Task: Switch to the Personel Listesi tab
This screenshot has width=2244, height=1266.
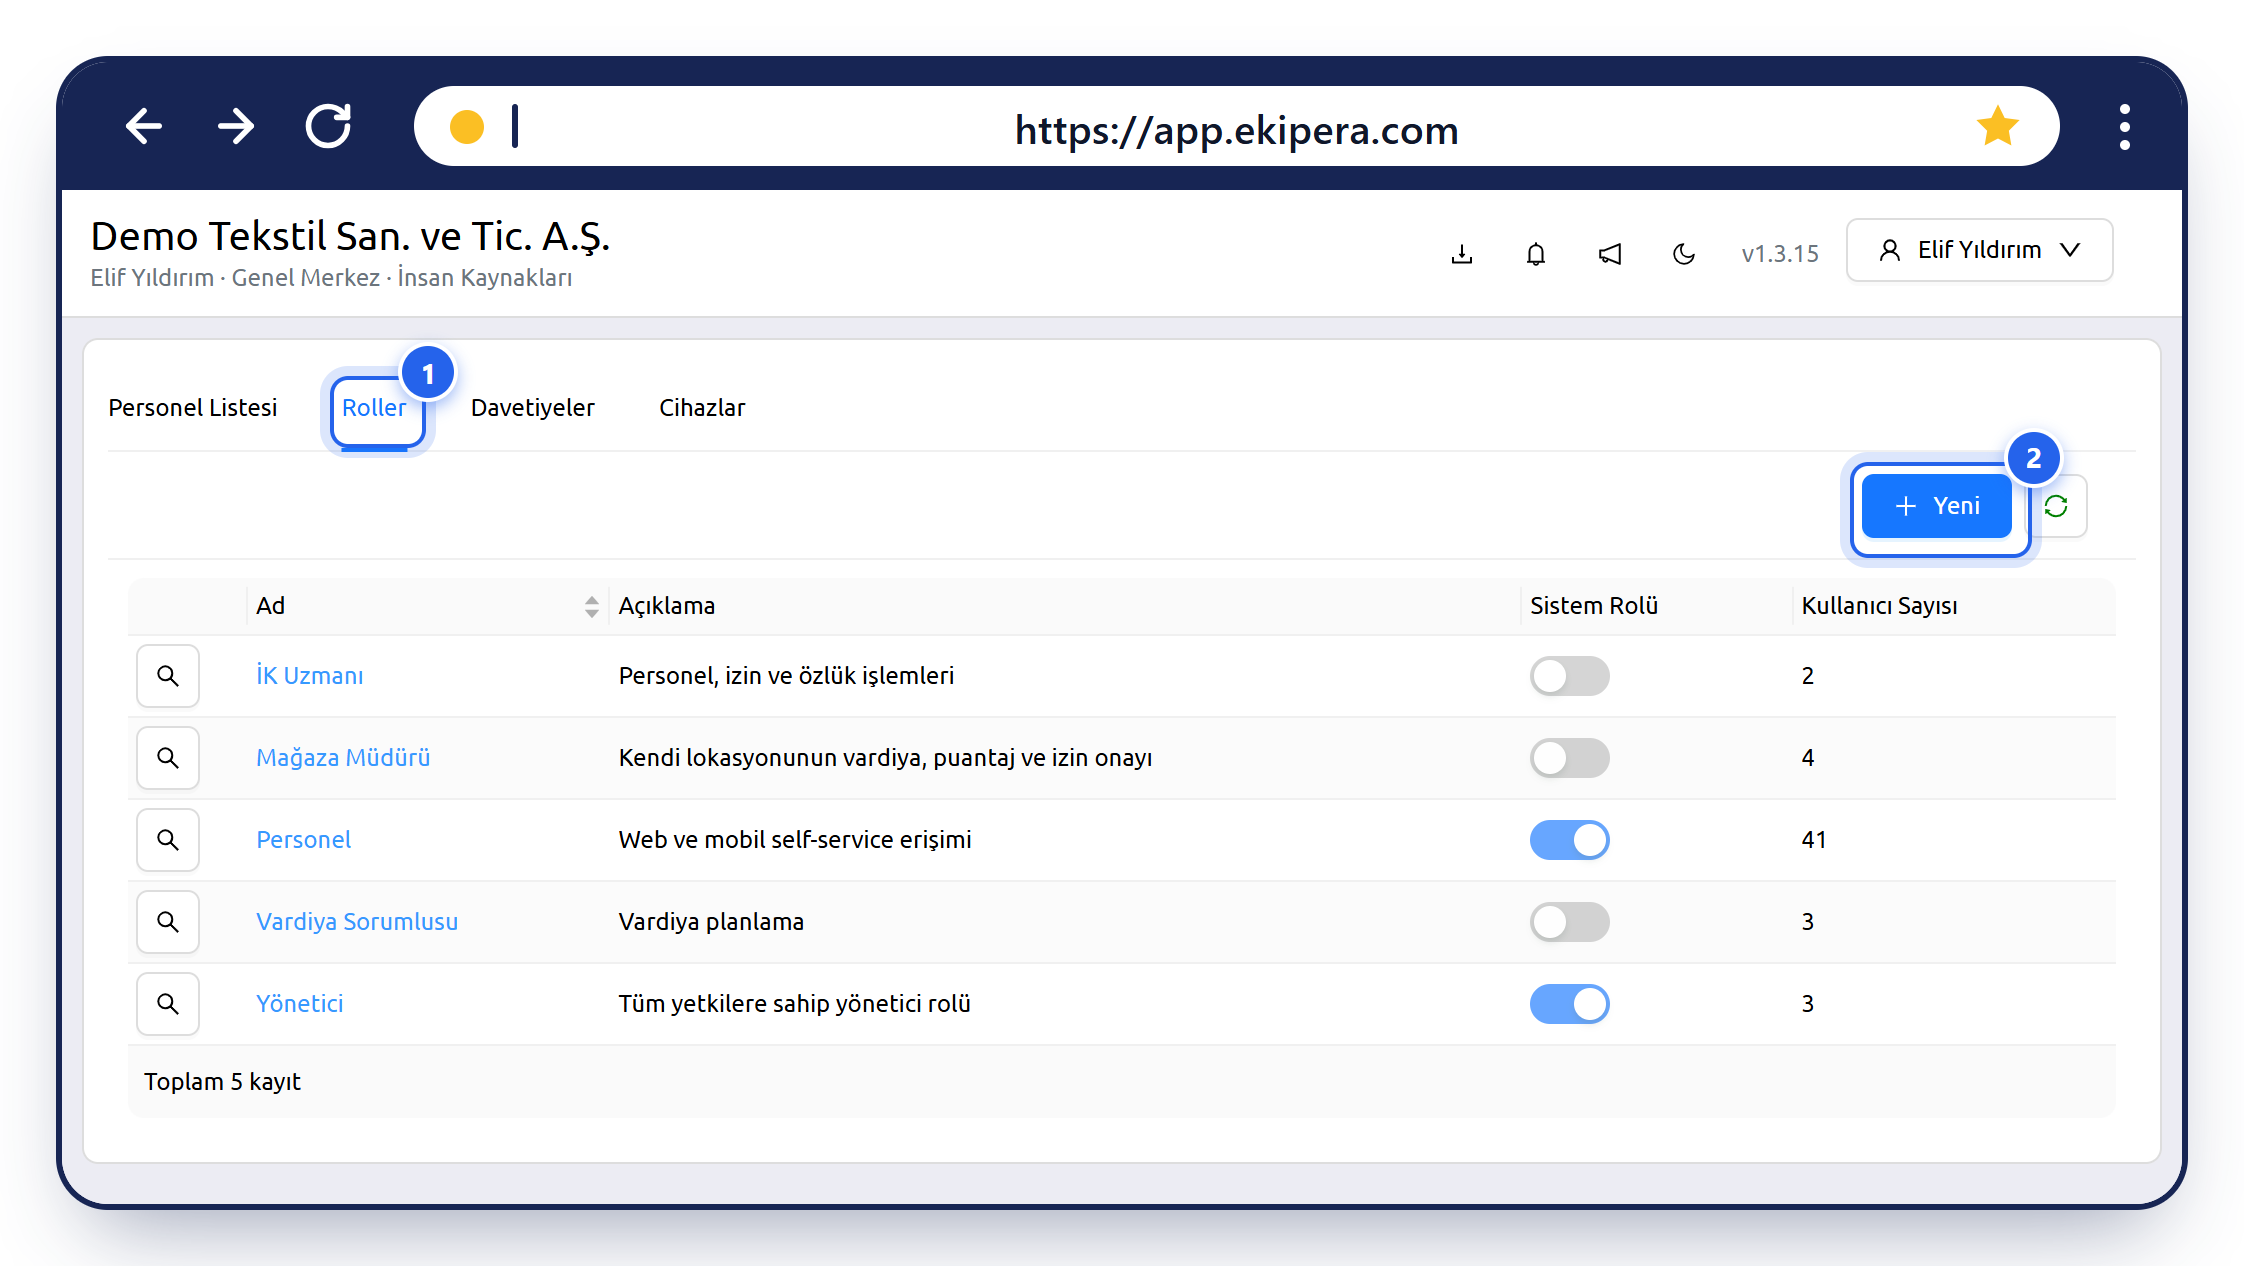Action: [193, 408]
